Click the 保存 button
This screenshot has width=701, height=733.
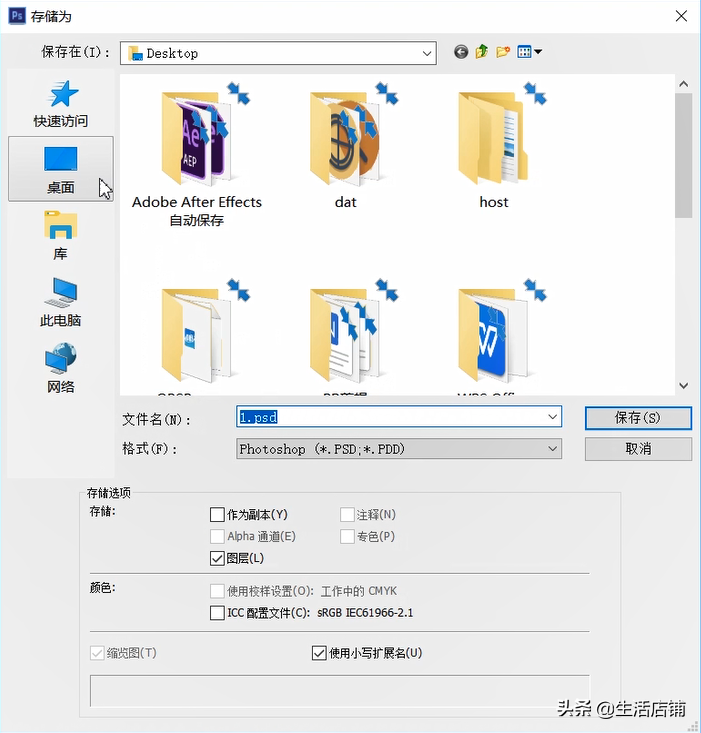click(x=638, y=418)
